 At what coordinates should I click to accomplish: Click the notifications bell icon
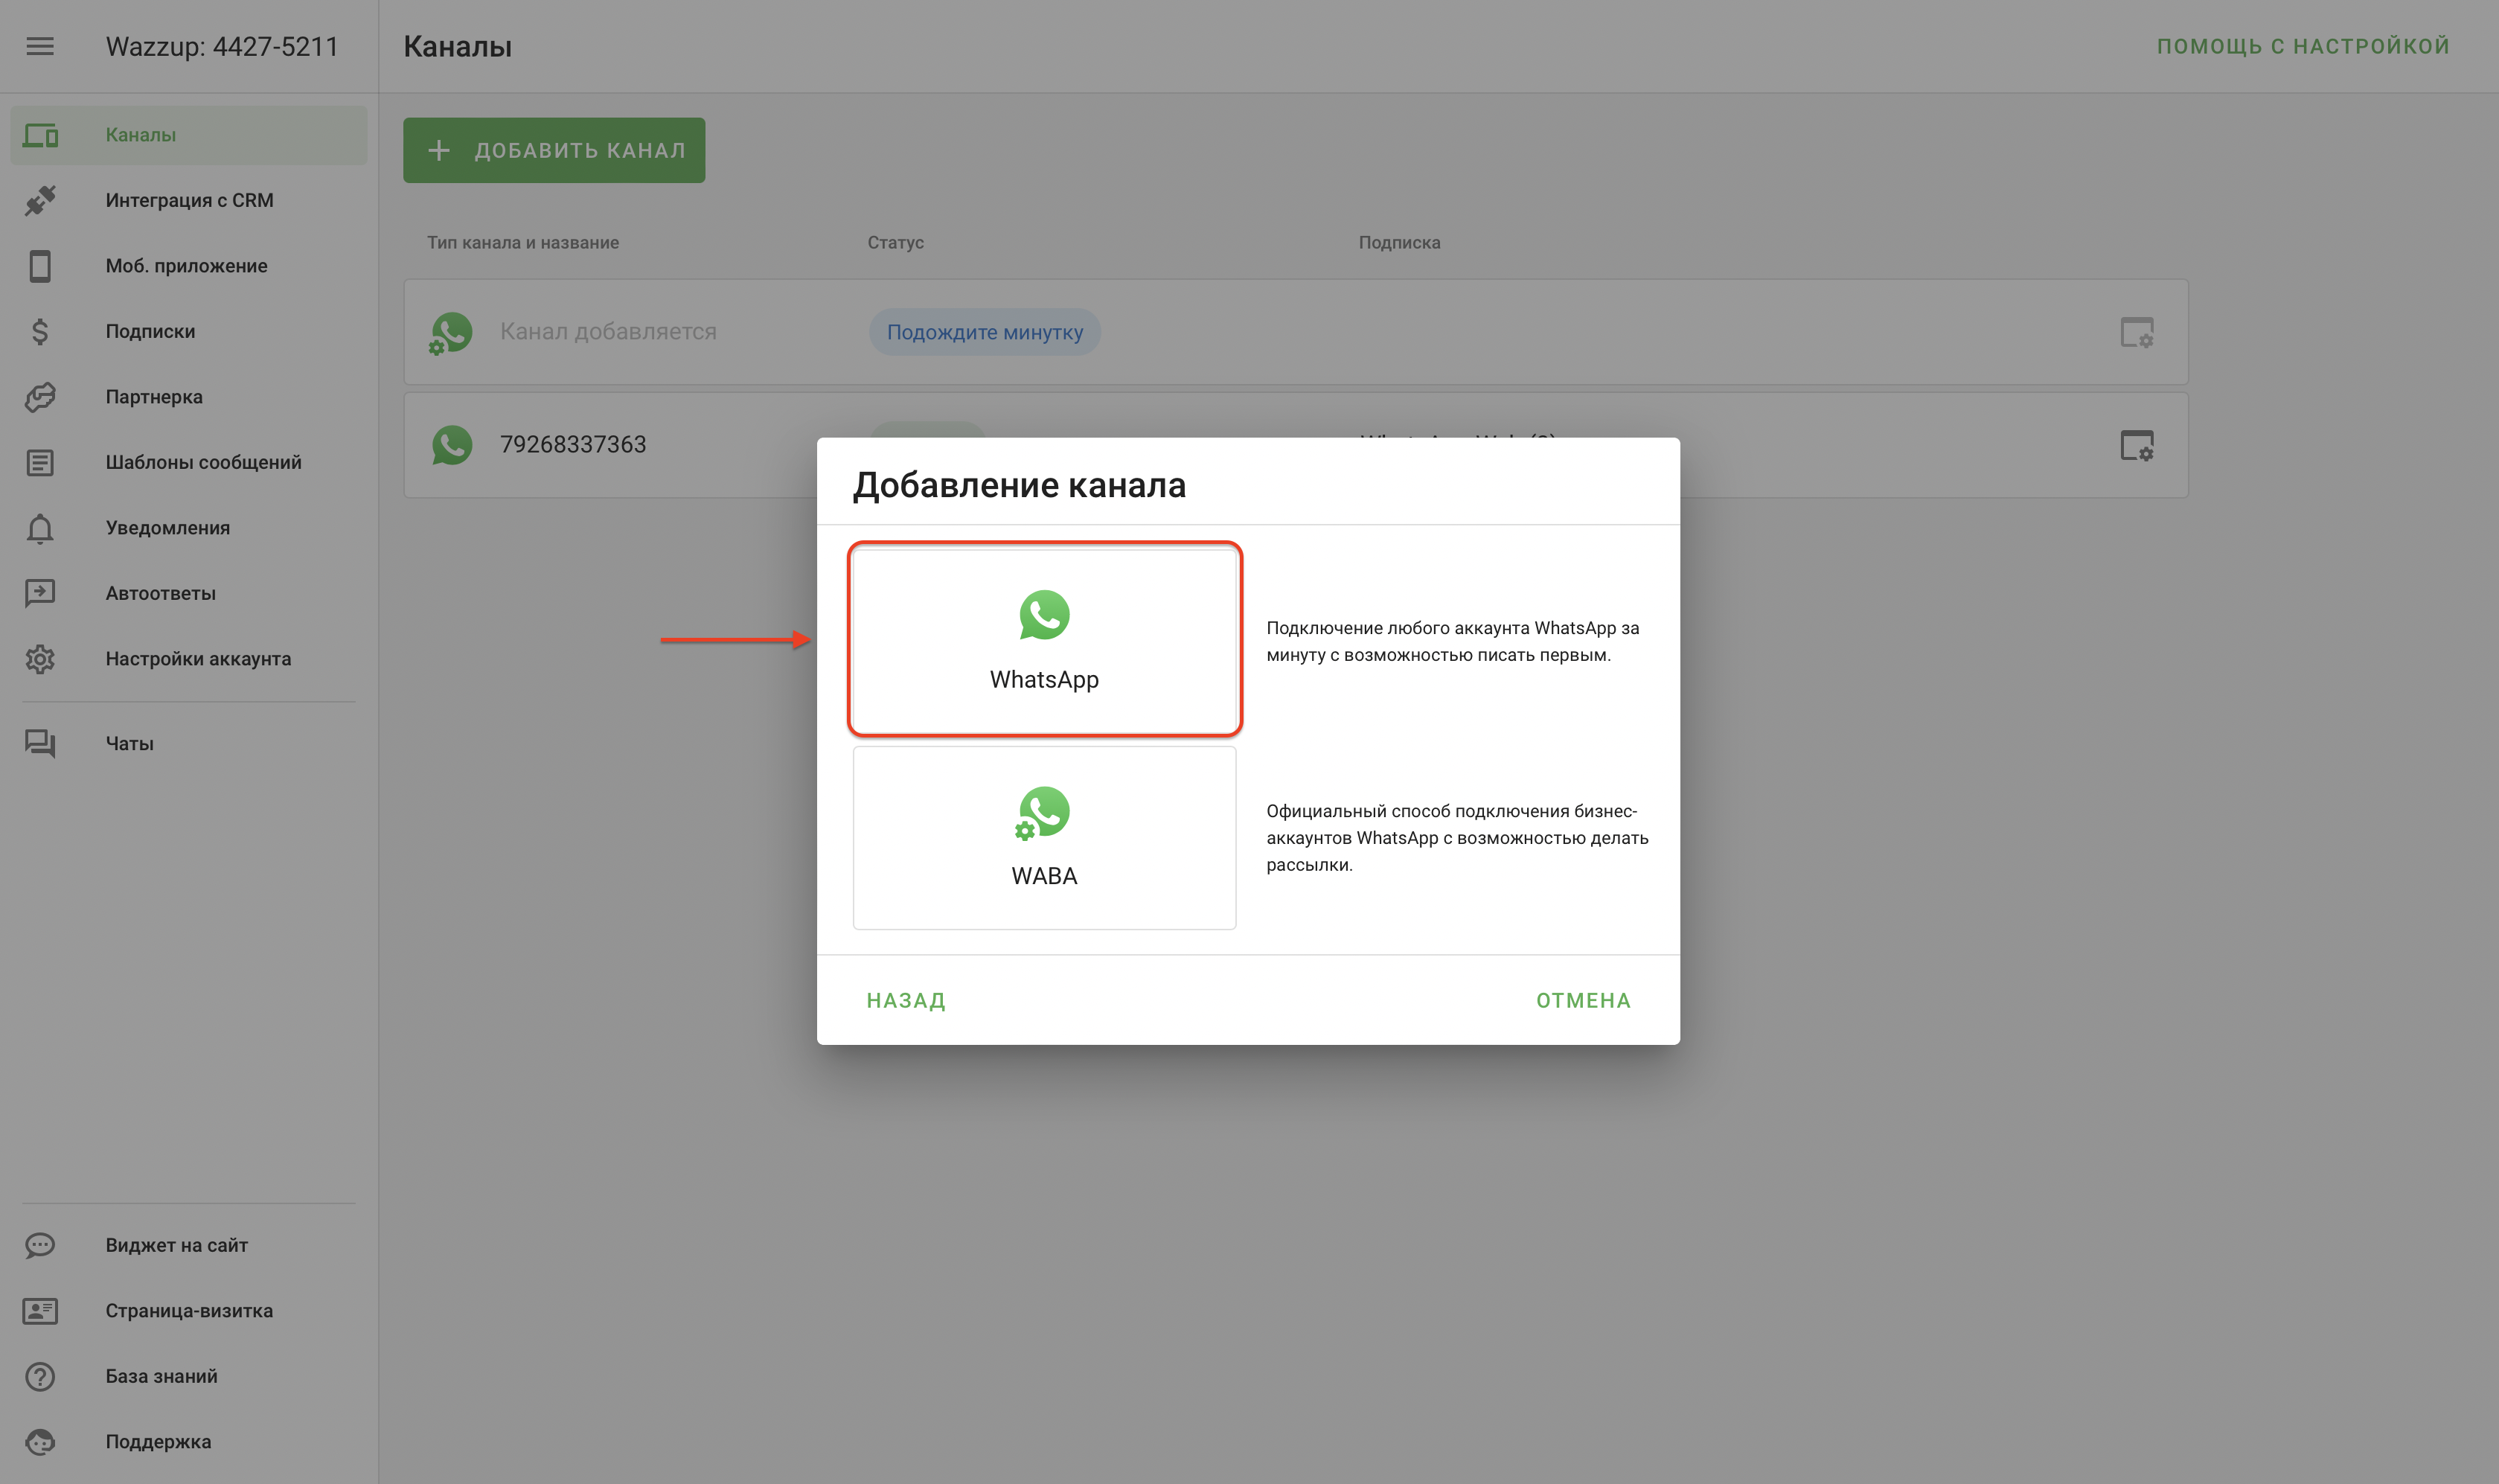[40, 528]
